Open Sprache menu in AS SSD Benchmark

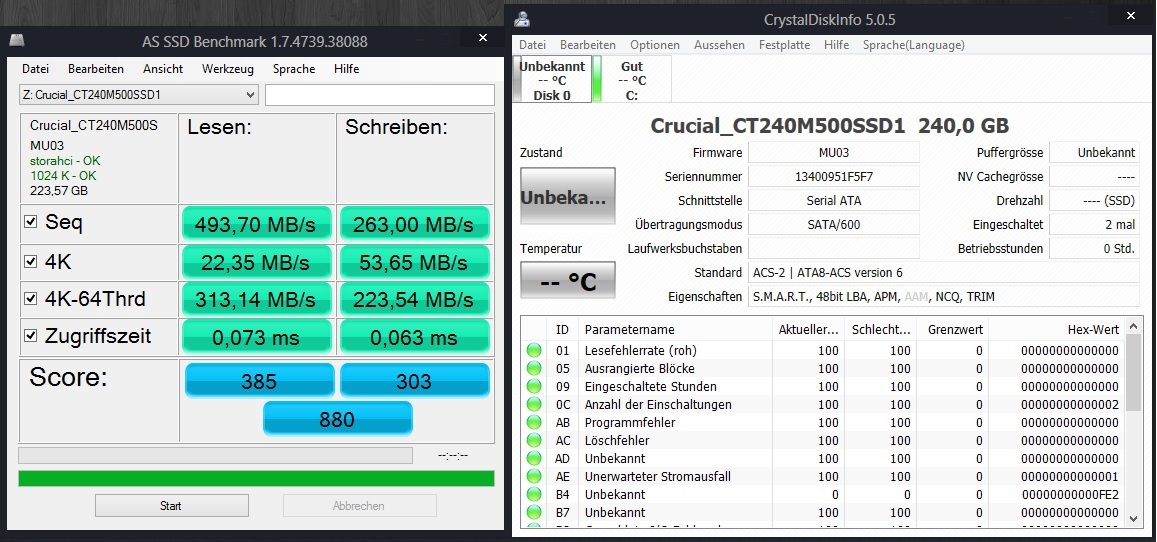click(x=294, y=69)
